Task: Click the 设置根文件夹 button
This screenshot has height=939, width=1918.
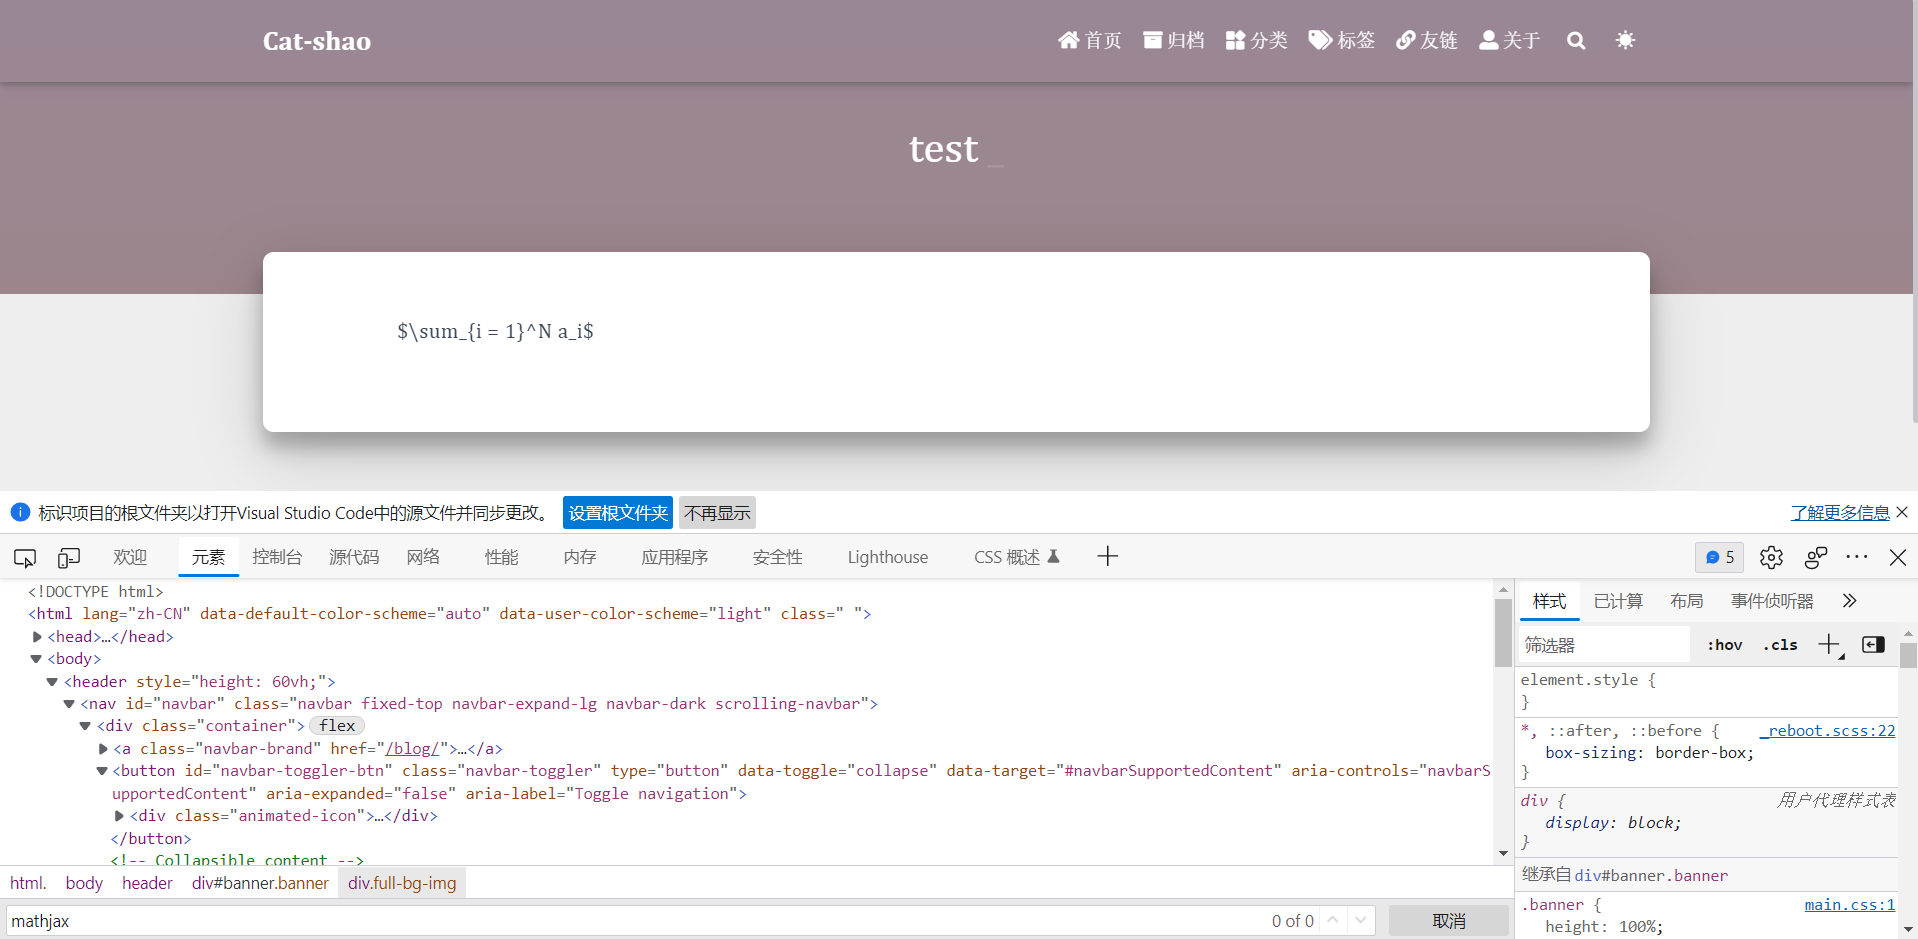Action: pos(617,512)
